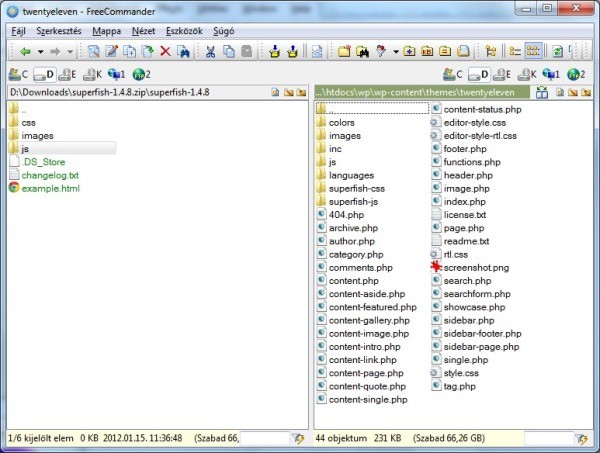Image resolution: width=600 pixels, height=453 pixels.
Task: Open FTP connection 2 in left panel
Action: coord(141,74)
